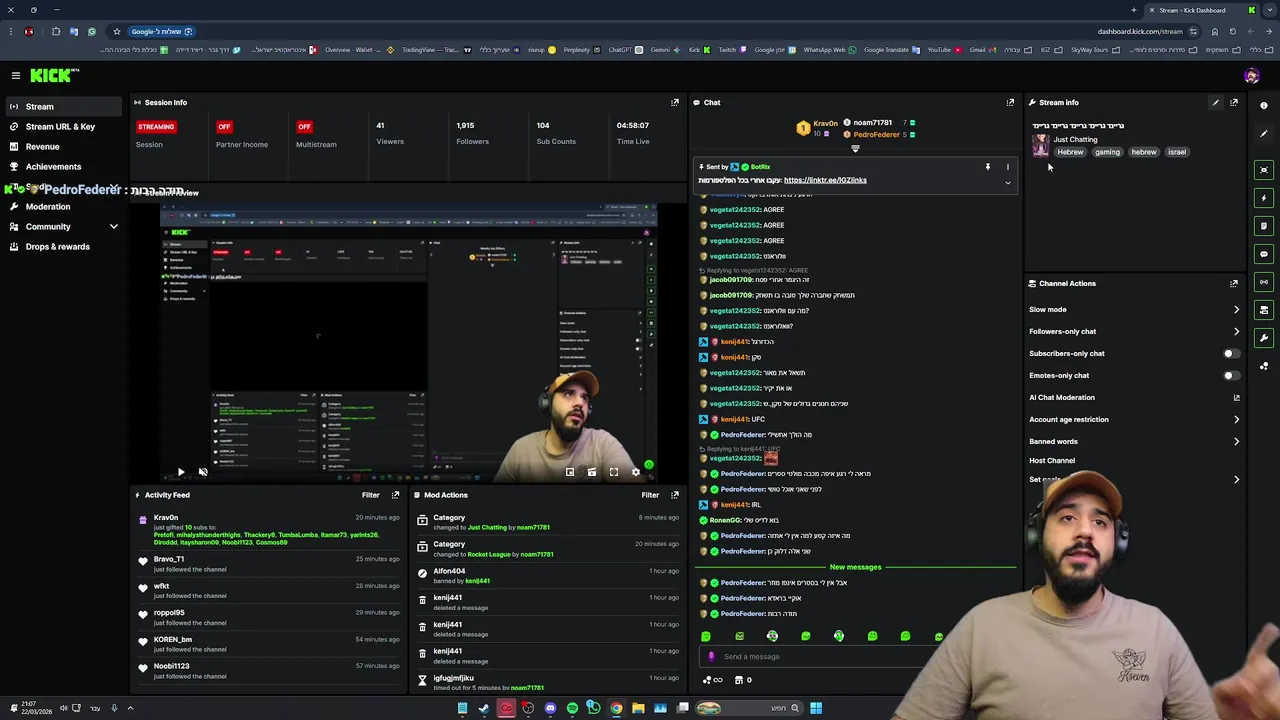
Task: Click the Hebrew language tag in Stream info
Action: click(x=1070, y=152)
